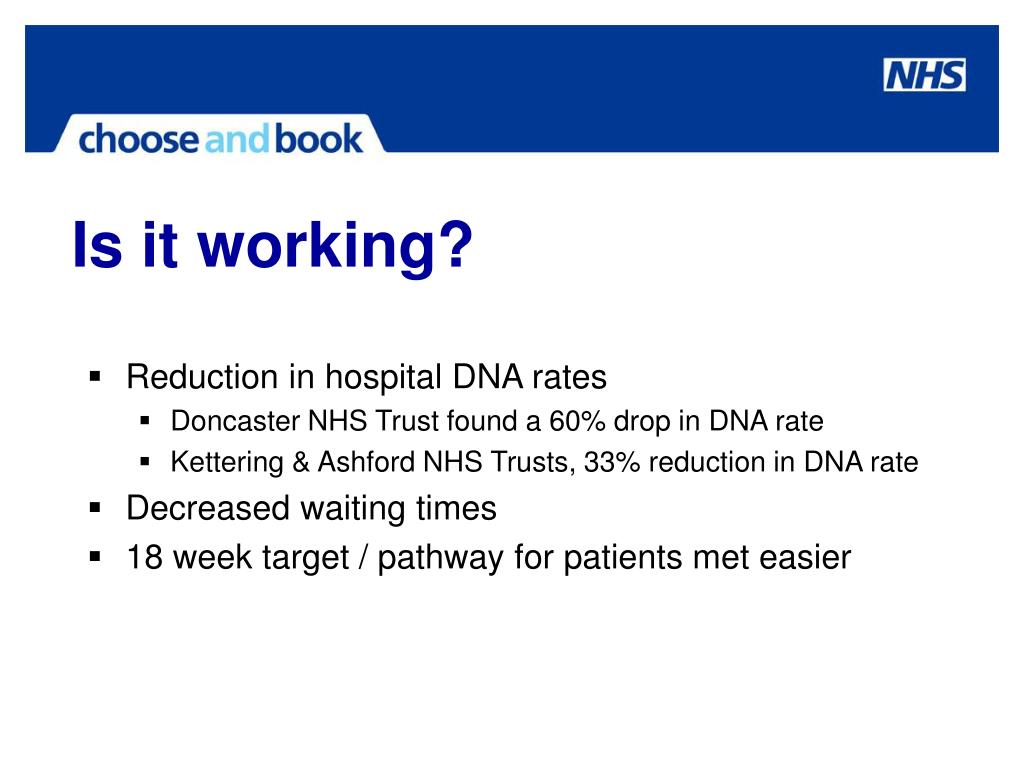This screenshot has width=1024, height=768.
Task: Click the sub-bullet before 'Kettering & Ashford'
Action: tap(145, 462)
